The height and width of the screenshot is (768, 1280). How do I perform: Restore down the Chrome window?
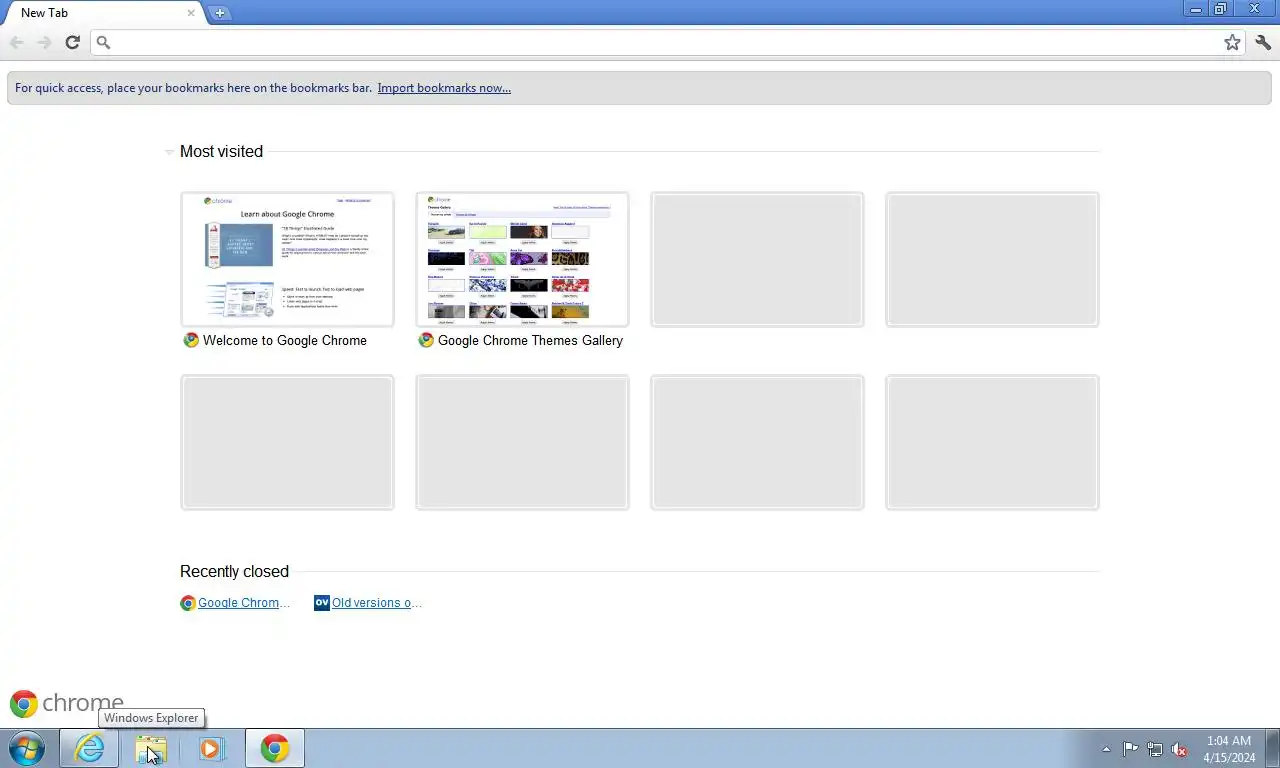[x=1220, y=9]
